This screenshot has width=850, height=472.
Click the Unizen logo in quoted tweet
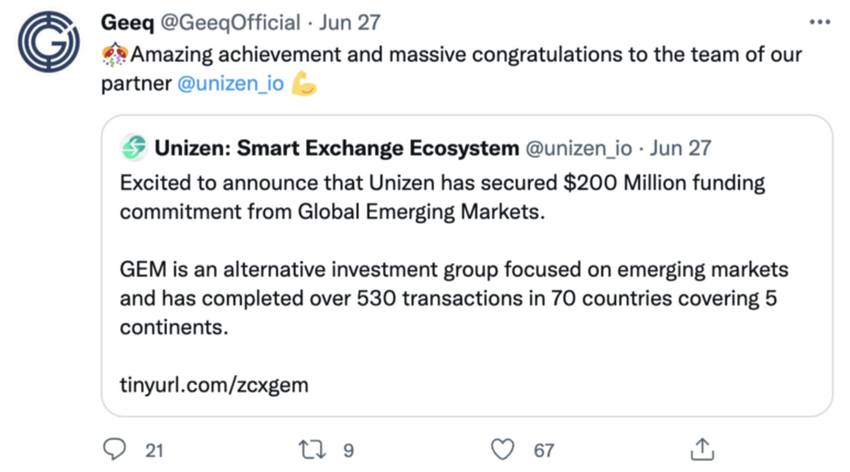[x=133, y=148]
